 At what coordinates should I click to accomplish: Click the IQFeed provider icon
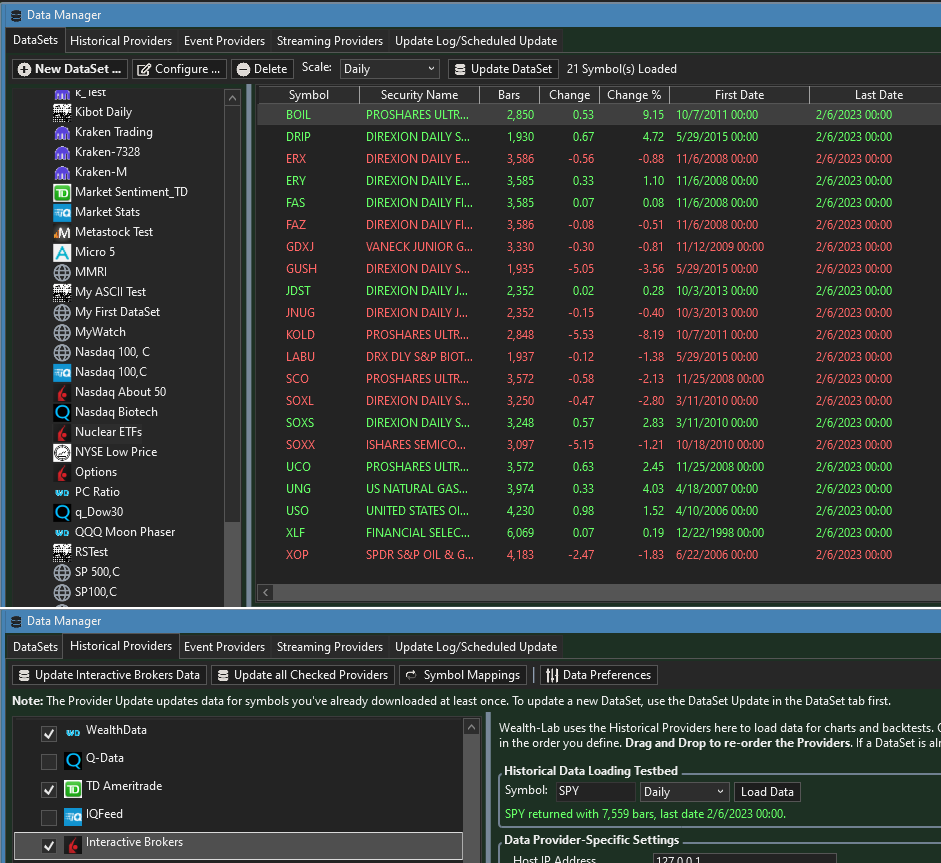click(73, 815)
